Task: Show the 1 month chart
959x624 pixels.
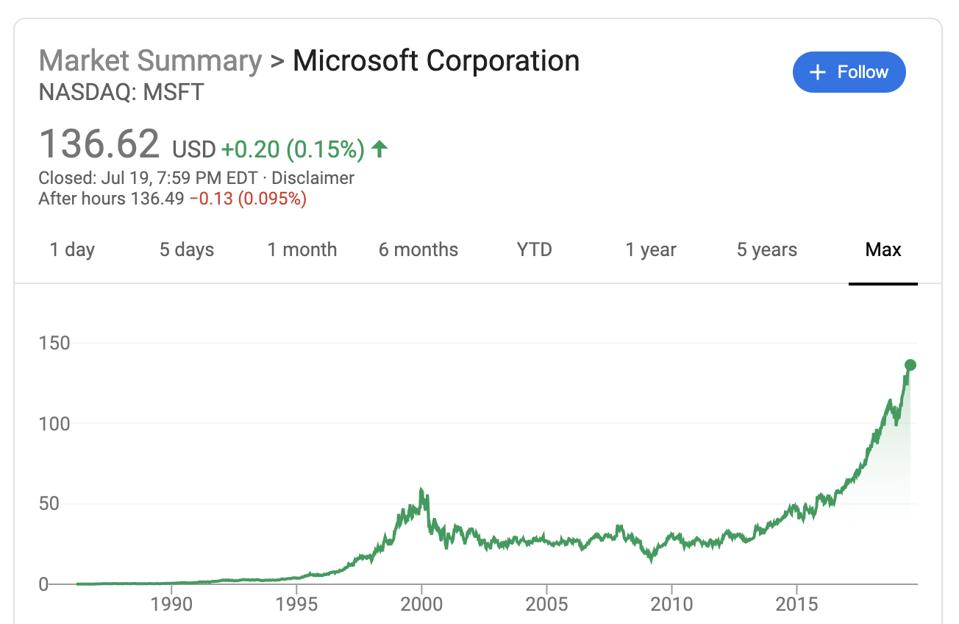Action: tap(302, 250)
